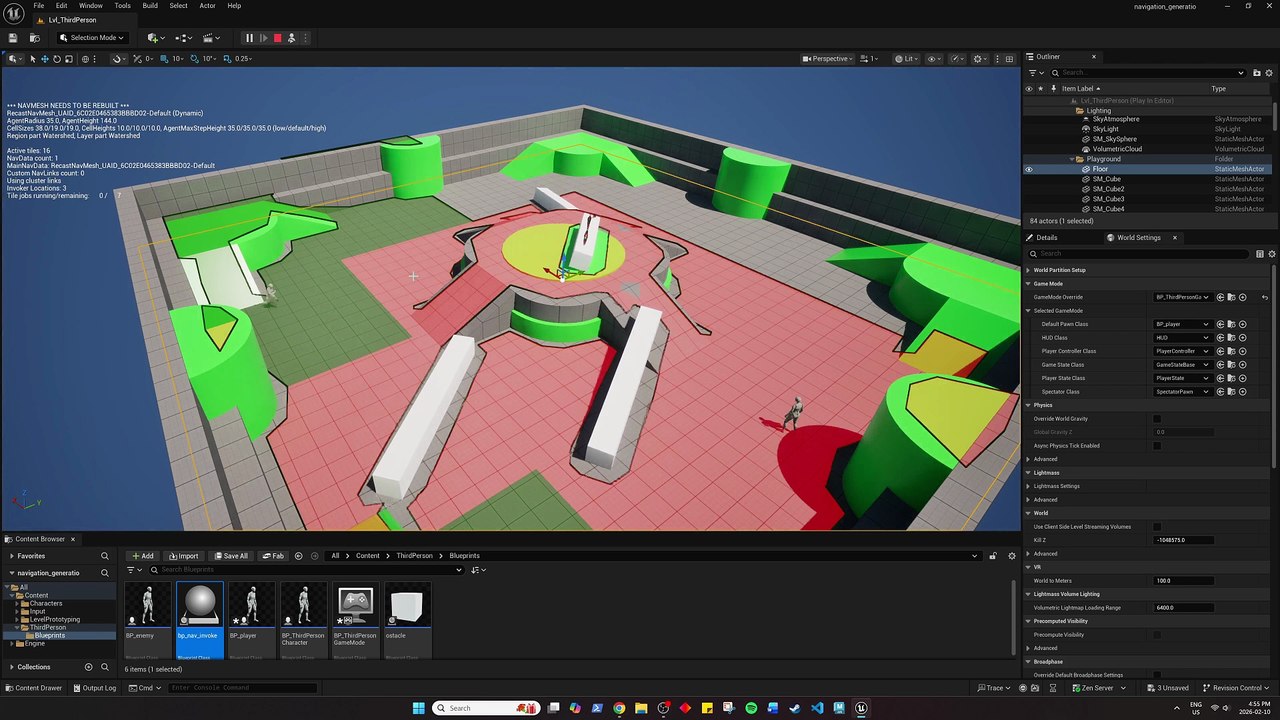Open the Tools menu
The width and height of the screenshot is (1280, 720).
click(122, 6)
